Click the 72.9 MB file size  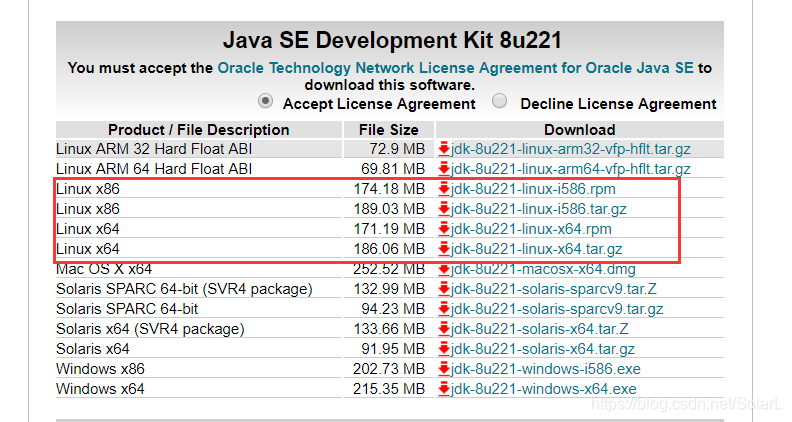[397, 149]
